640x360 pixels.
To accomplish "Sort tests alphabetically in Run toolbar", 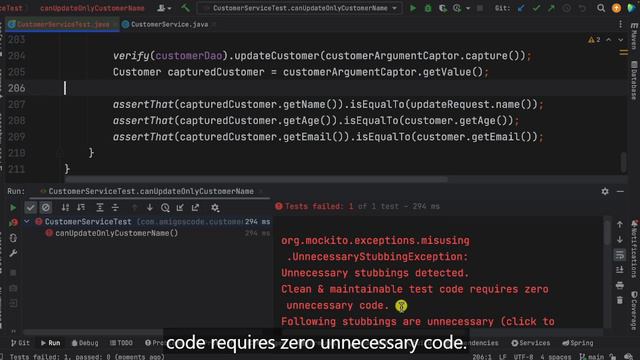I will click(65, 208).
